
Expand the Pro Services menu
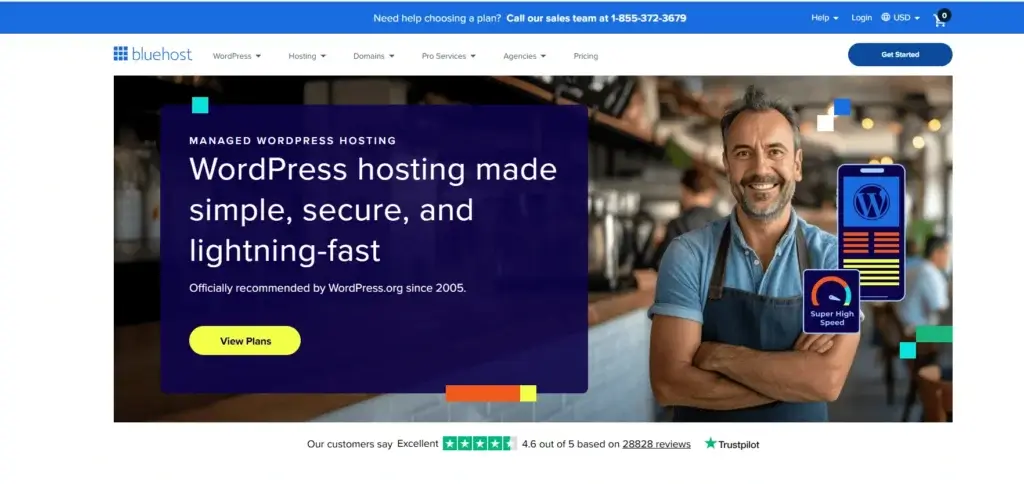pos(449,56)
